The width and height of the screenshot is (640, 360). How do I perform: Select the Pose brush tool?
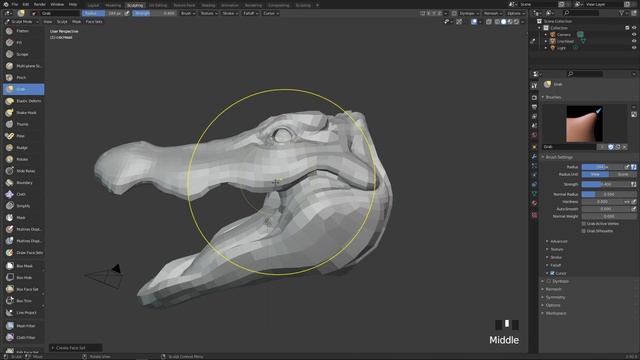23,136
